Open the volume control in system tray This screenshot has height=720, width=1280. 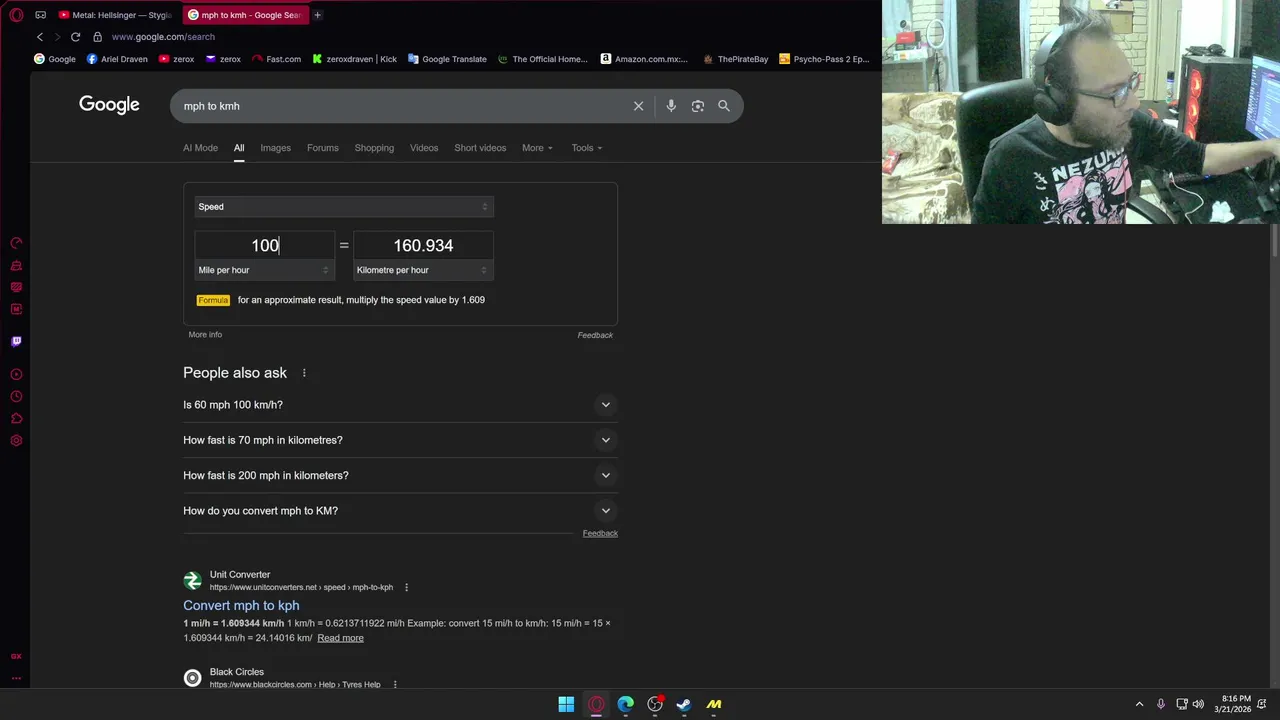tap(1198, 704)
